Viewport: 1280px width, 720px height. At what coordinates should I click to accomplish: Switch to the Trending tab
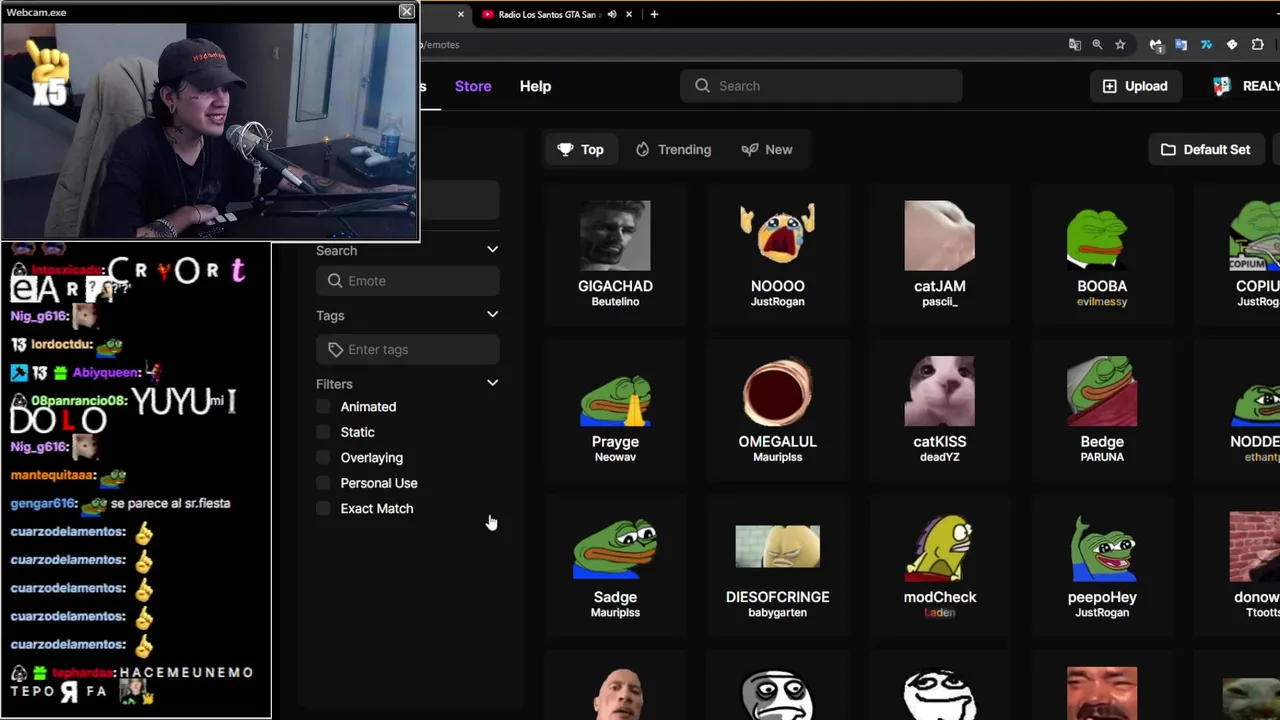pos(673,149)
